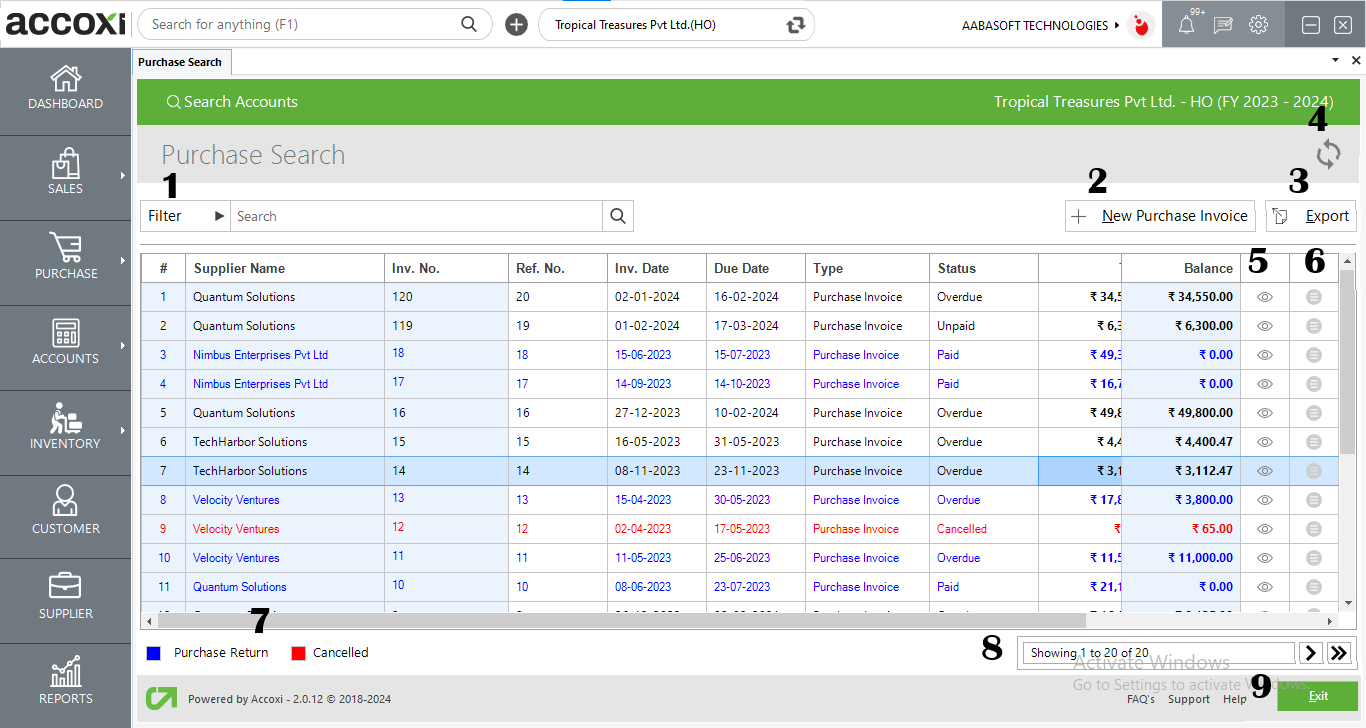Export the purchase invoice list
Screen dimensions: 1366x728
(1311, 215)
